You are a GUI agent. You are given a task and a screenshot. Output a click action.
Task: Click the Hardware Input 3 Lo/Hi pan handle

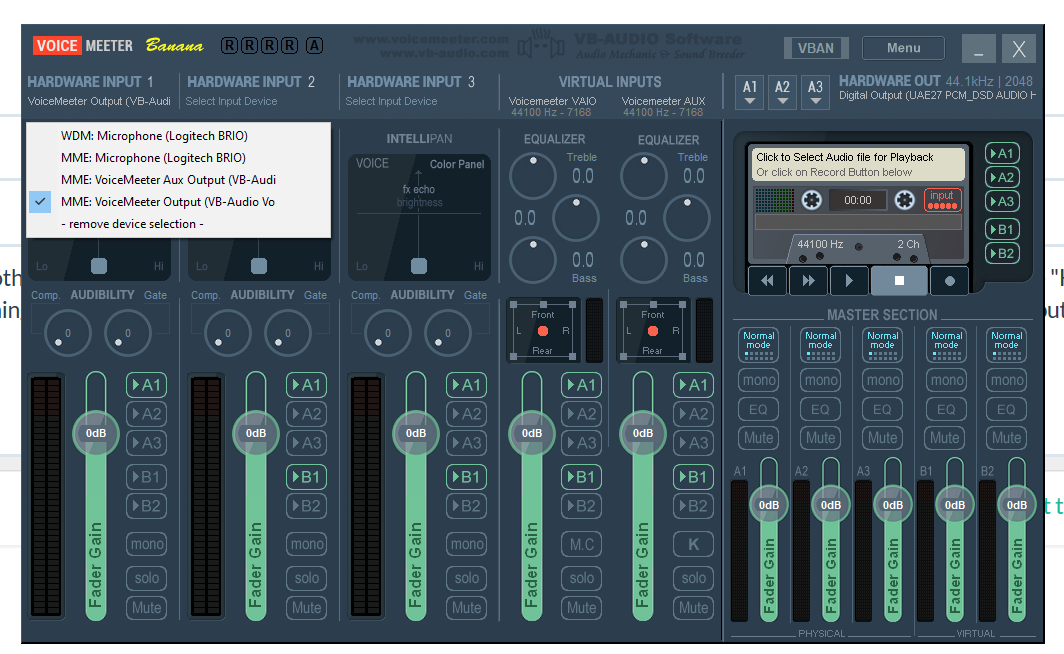[419, 265]
